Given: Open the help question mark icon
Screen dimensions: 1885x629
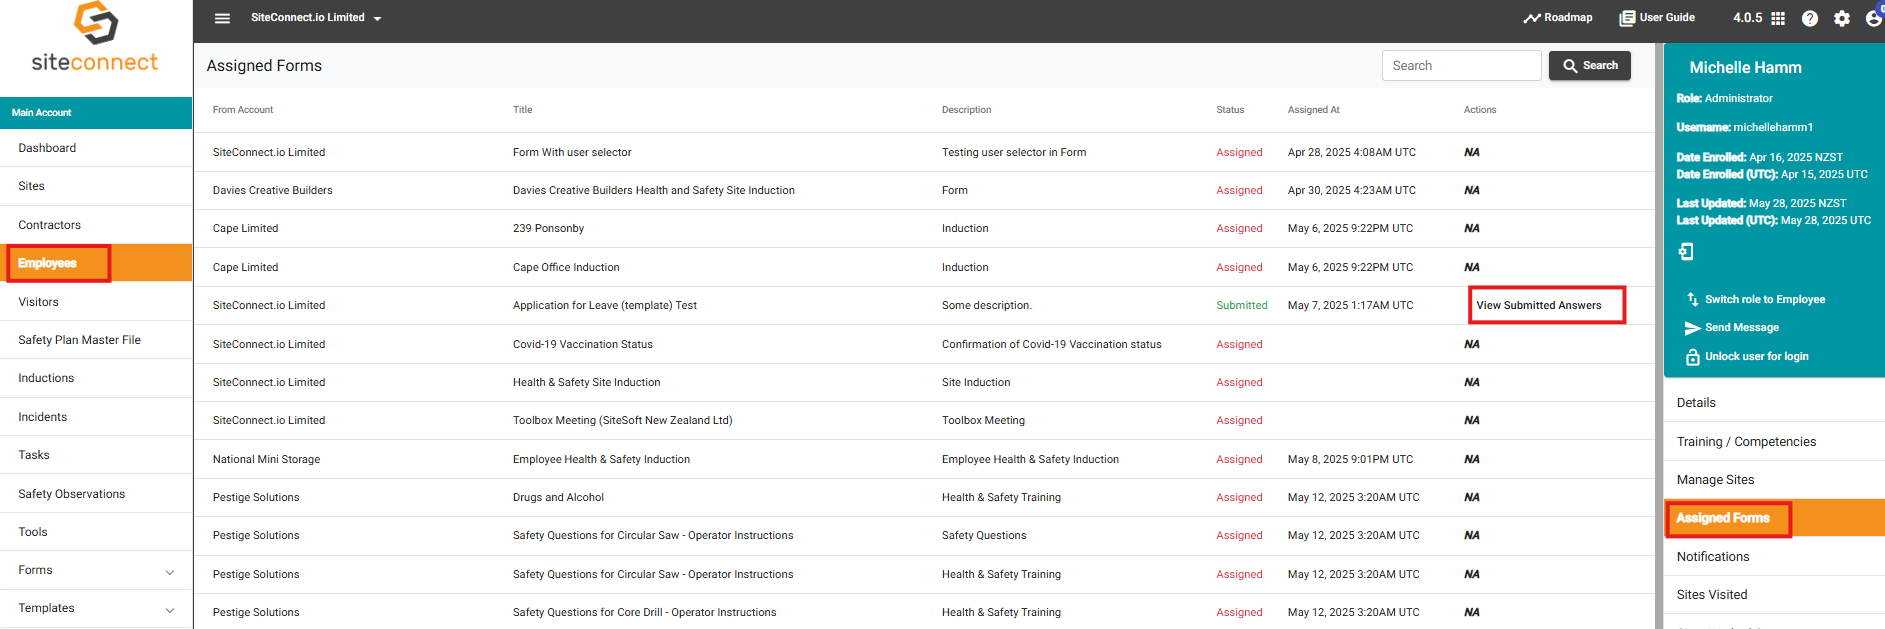Looking at the screenshot, I should [1810, 18].
